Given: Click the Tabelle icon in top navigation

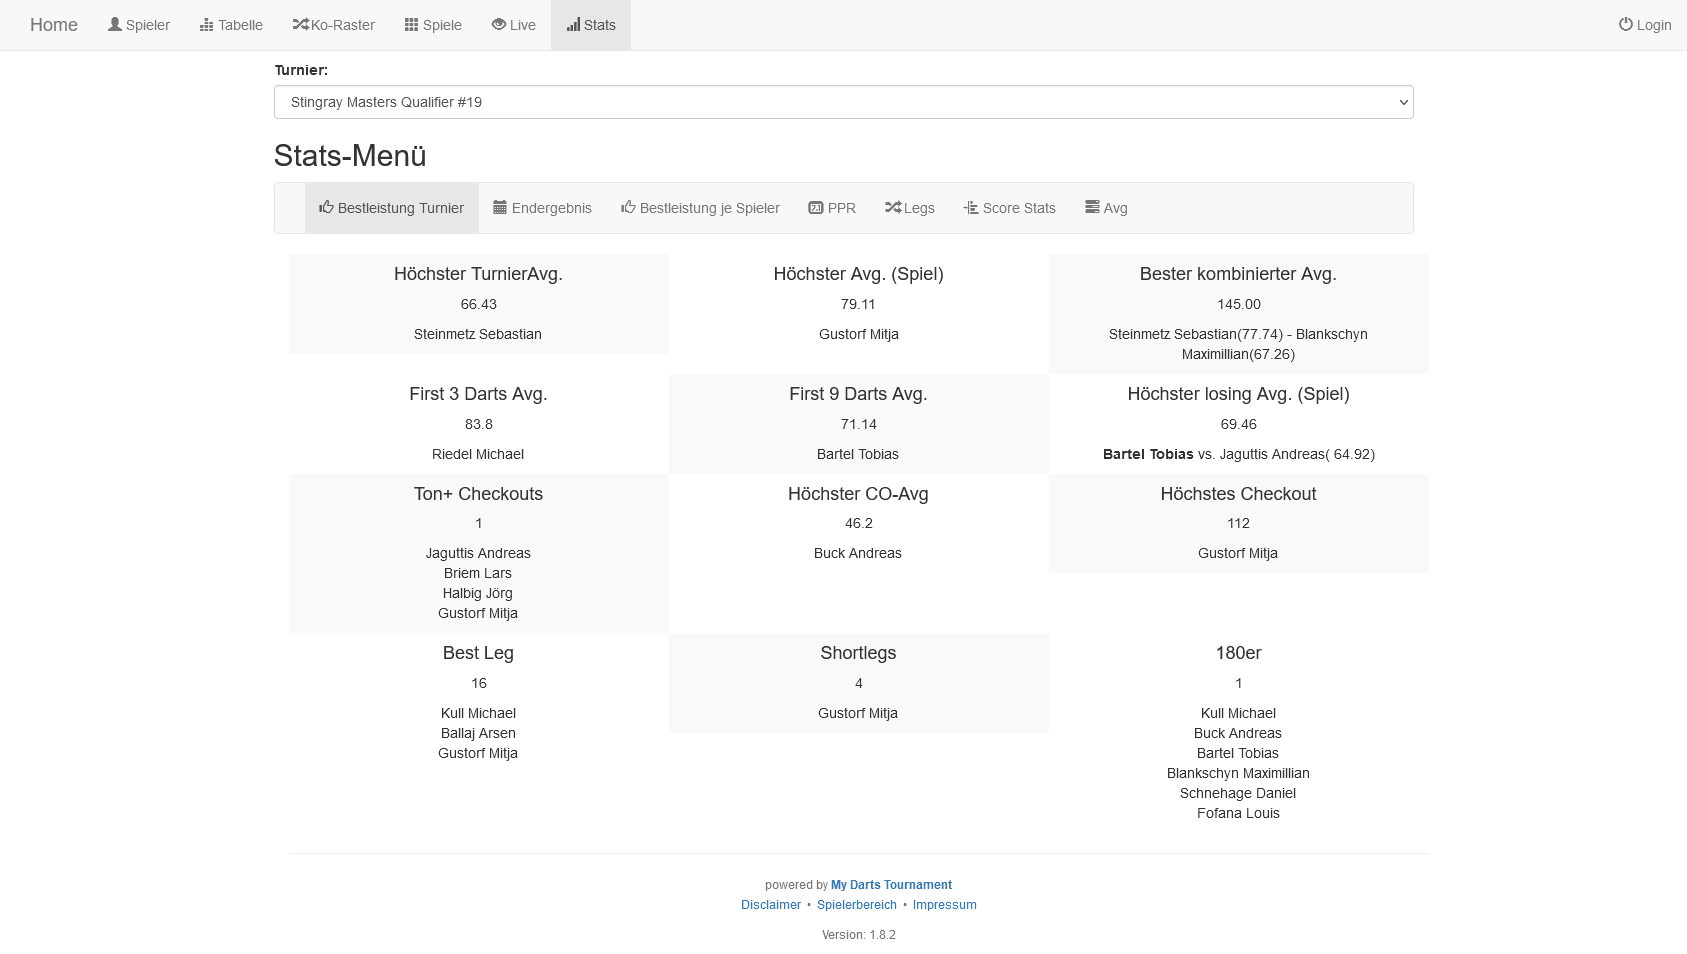Looking at the screenshot, I should [206, 24].
